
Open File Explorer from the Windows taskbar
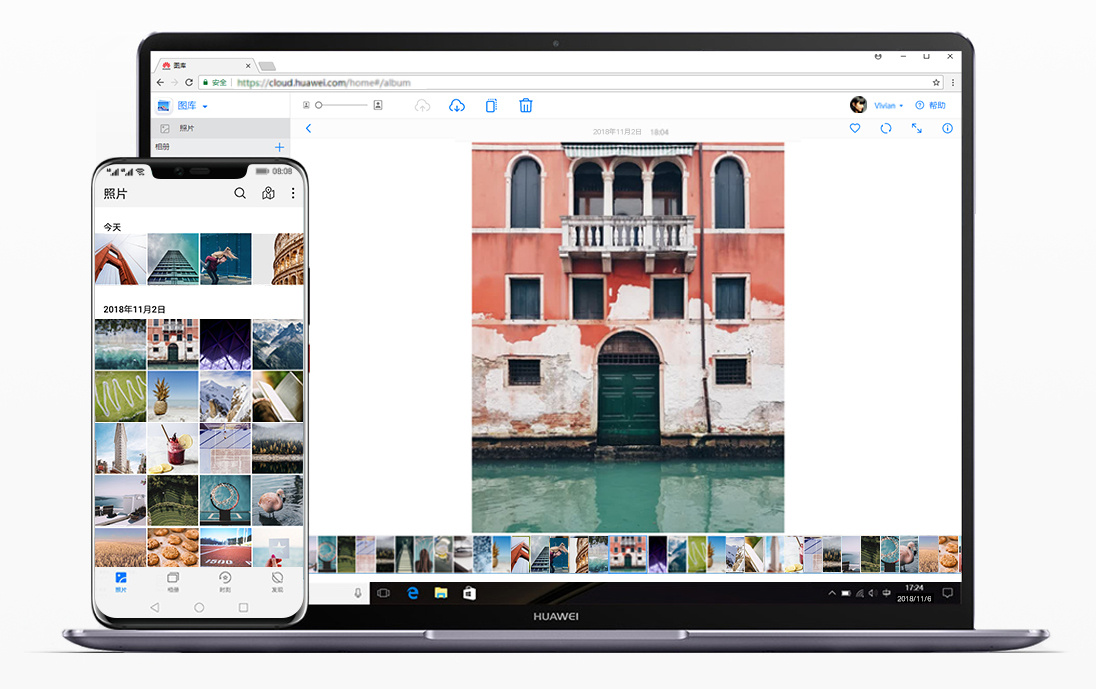pyautogui.click(x=440, y=593)
